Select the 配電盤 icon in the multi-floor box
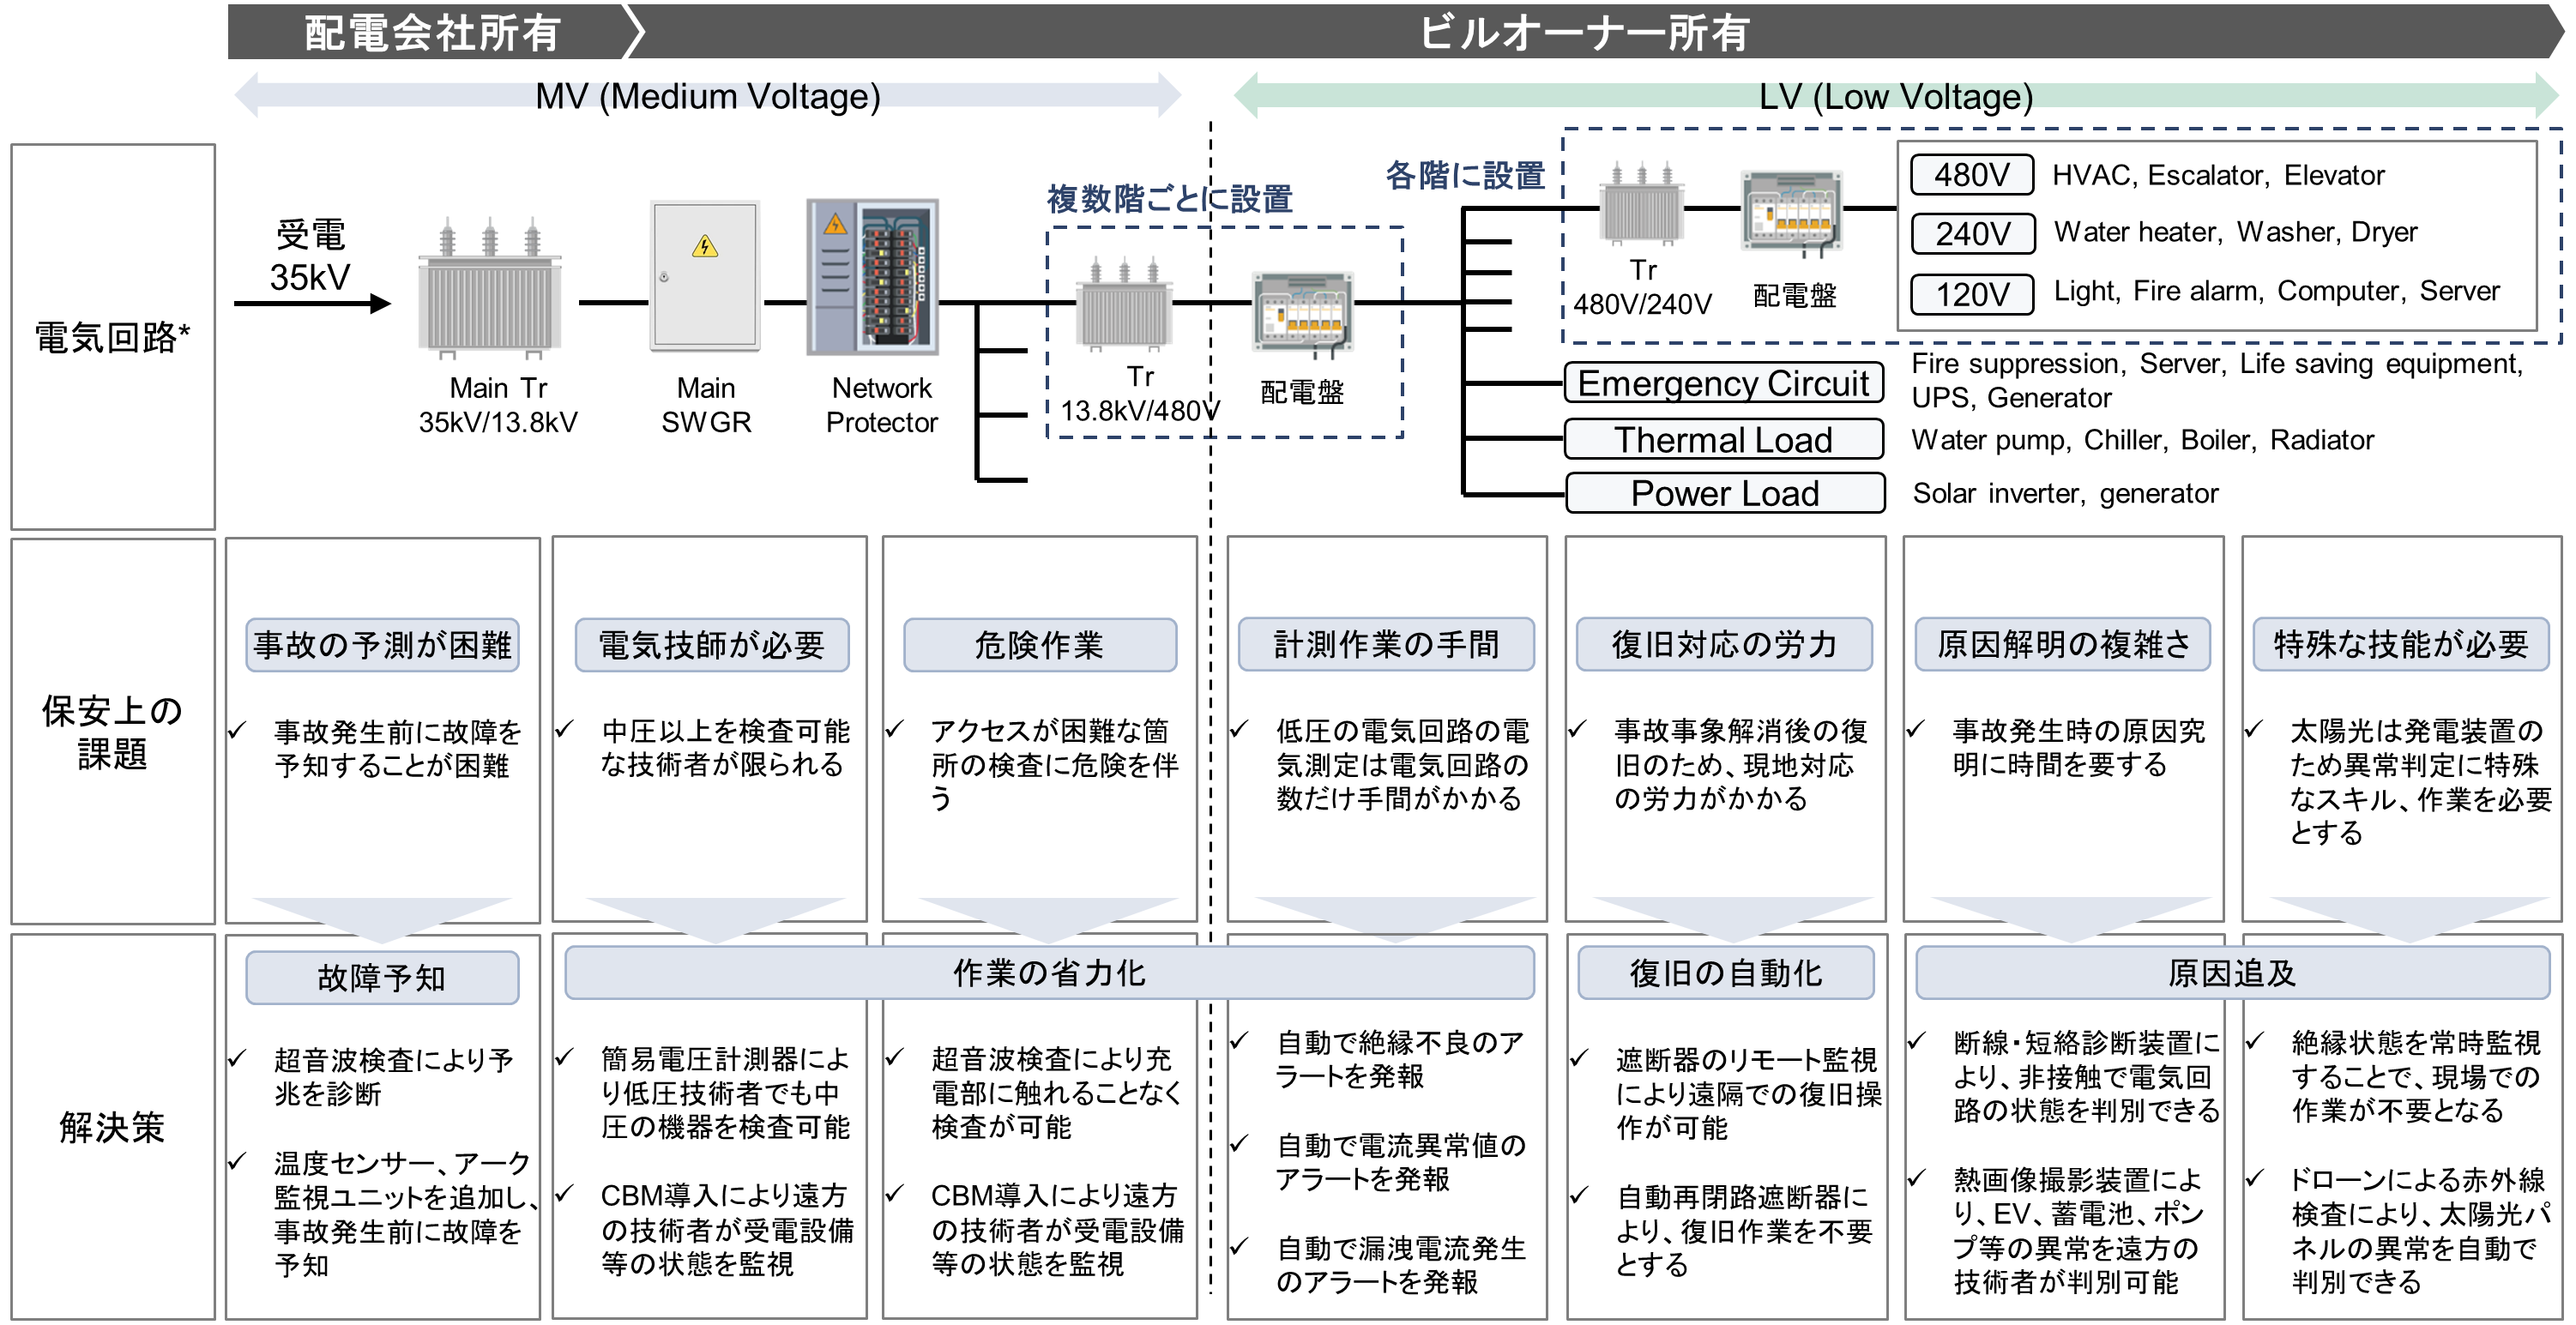The height and width of the screenshot is (1325, 2576). 1303,312
